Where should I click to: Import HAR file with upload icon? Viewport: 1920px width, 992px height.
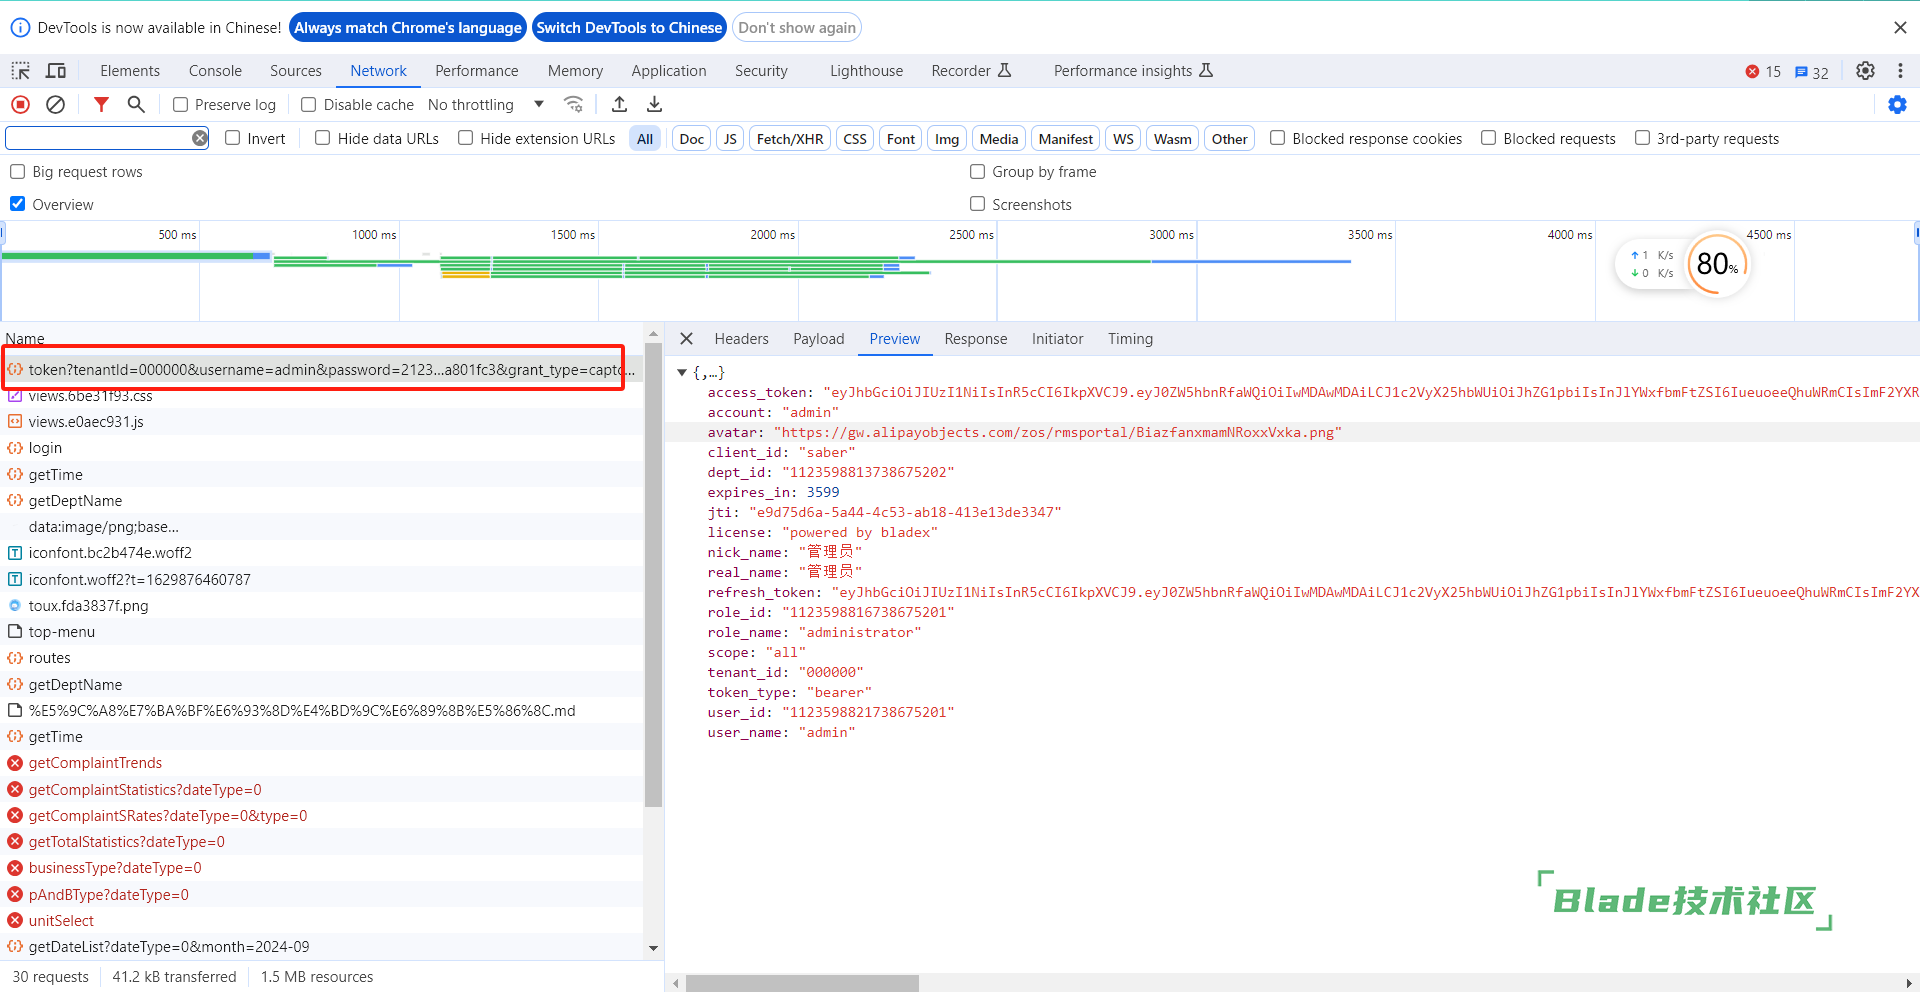coord(619,104)
